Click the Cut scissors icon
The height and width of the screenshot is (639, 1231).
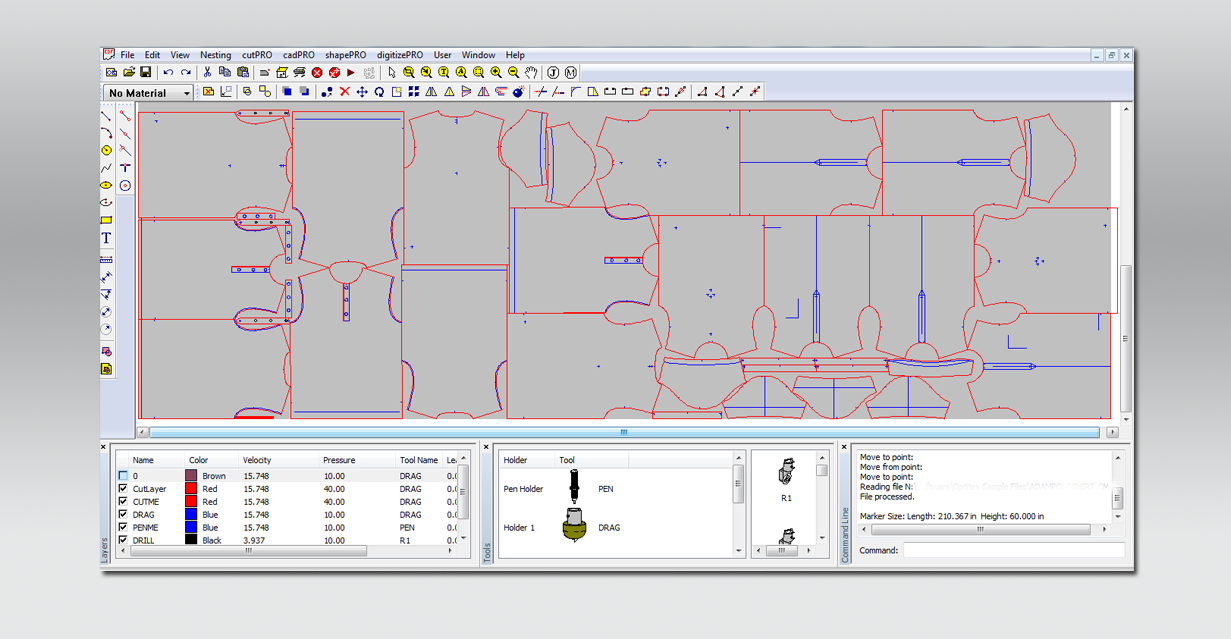coord(207,73)
